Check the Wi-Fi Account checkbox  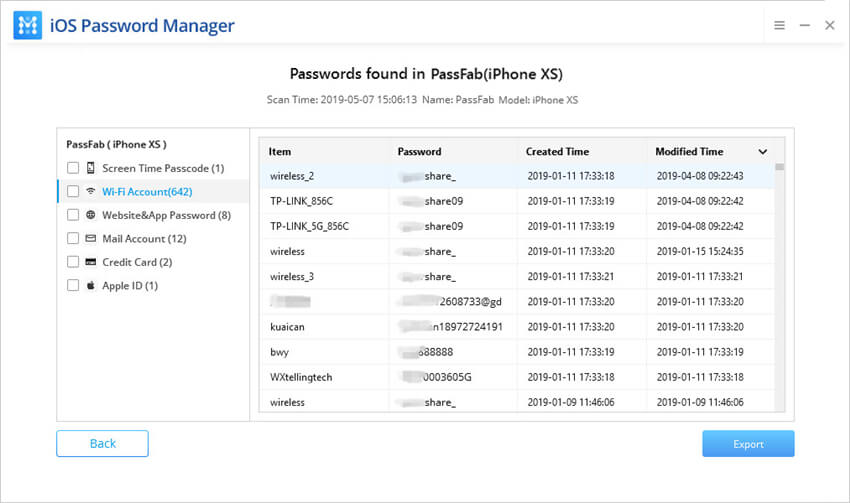73,191
